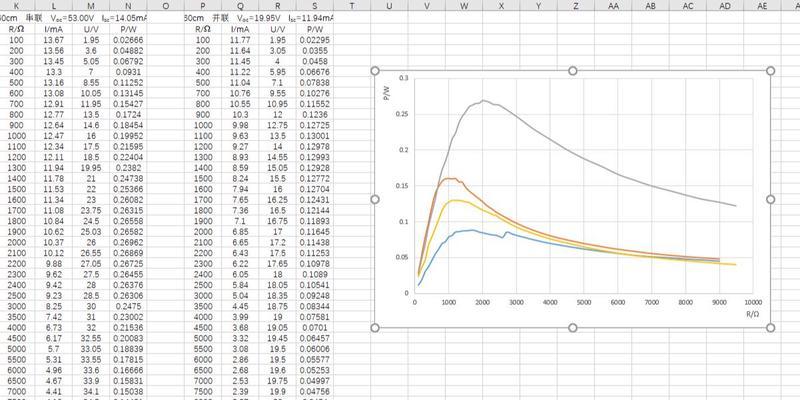Select cell with voltage 16.25
The height and width of the screenshot is (400, 800).
[277, 199]
